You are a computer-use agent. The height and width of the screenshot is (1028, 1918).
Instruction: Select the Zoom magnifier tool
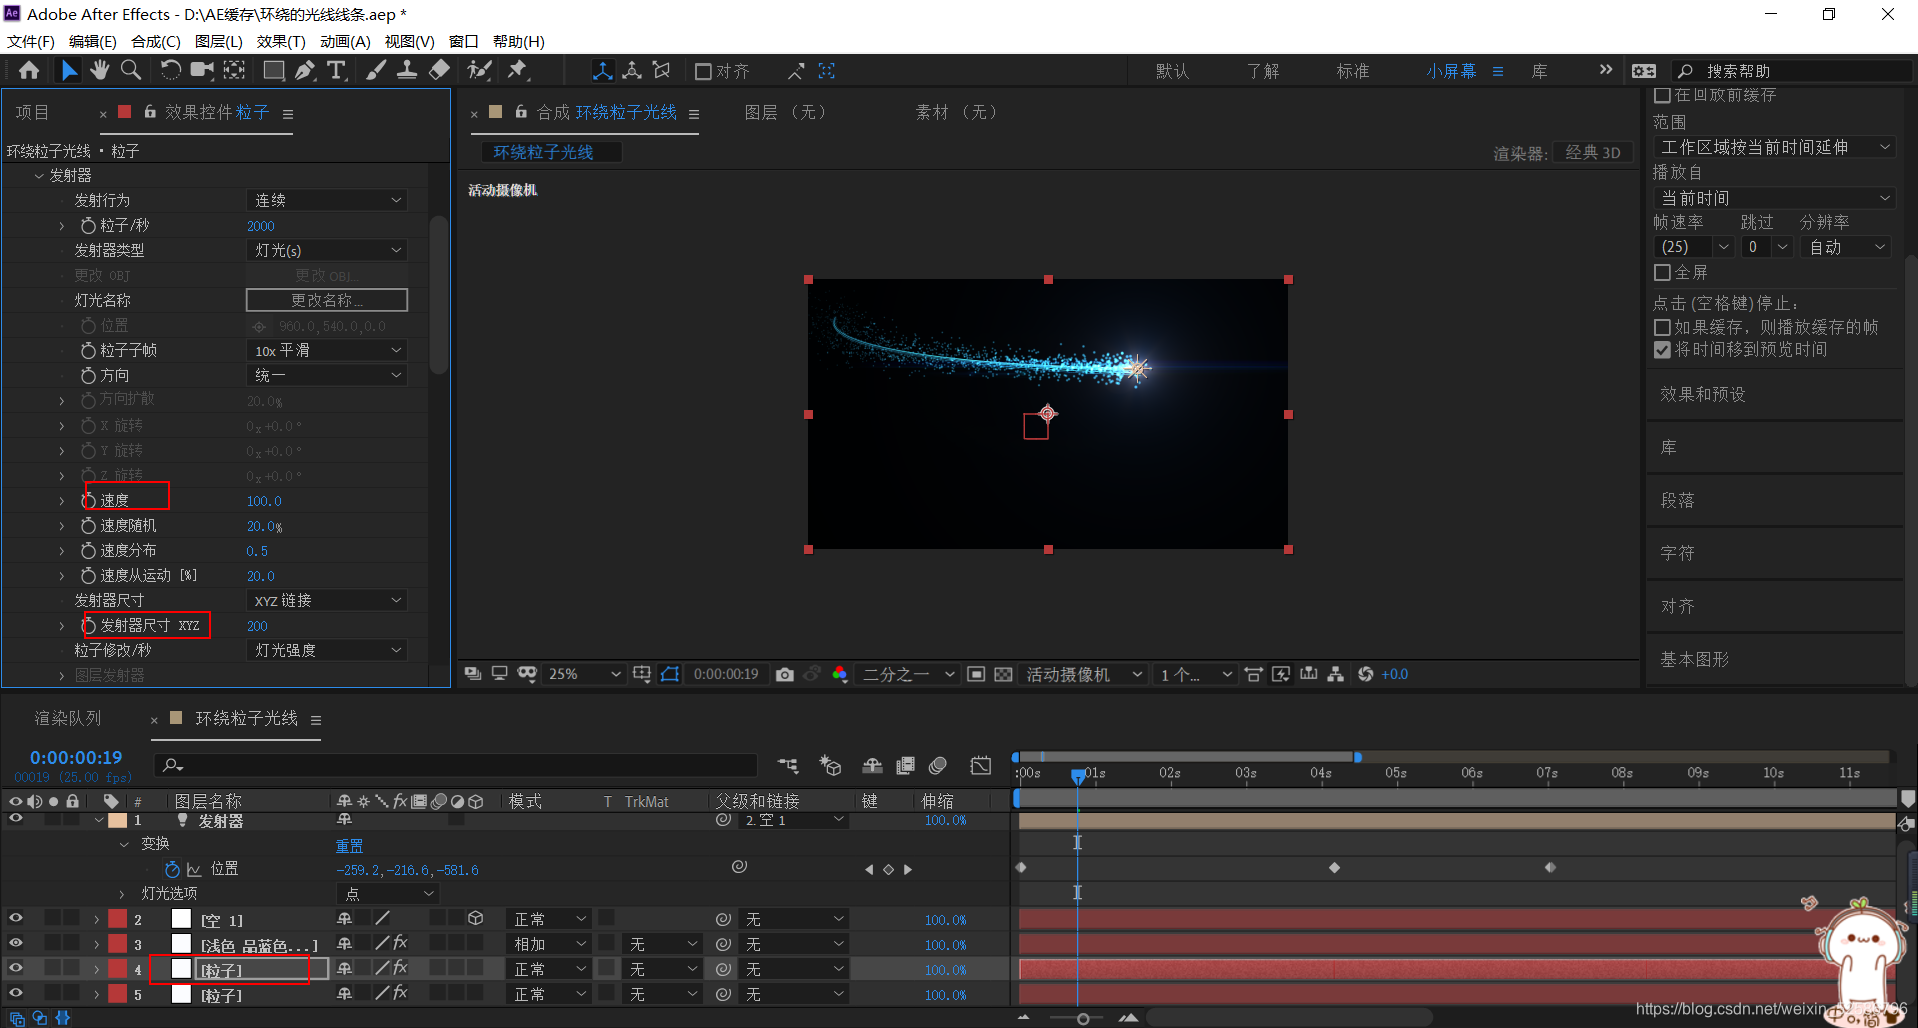131,70
